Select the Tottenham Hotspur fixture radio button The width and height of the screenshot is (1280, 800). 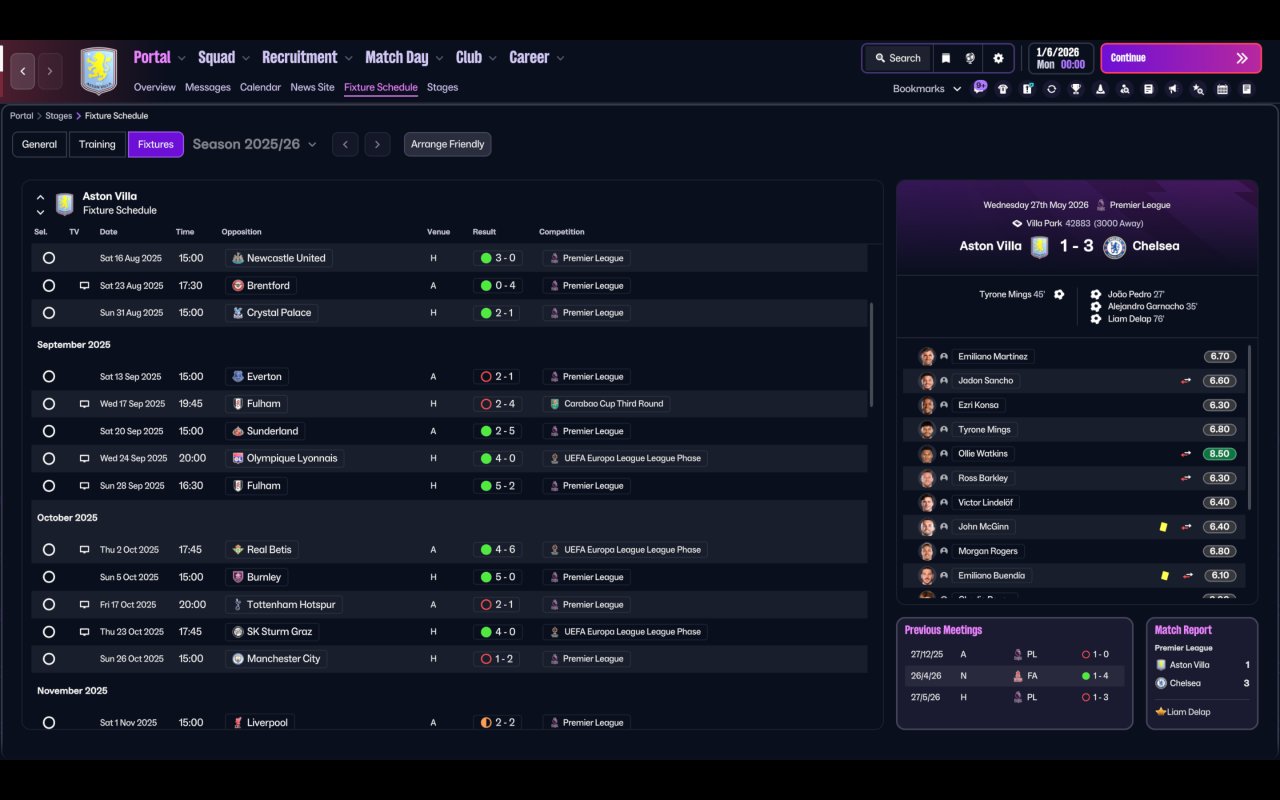[49, 605]
